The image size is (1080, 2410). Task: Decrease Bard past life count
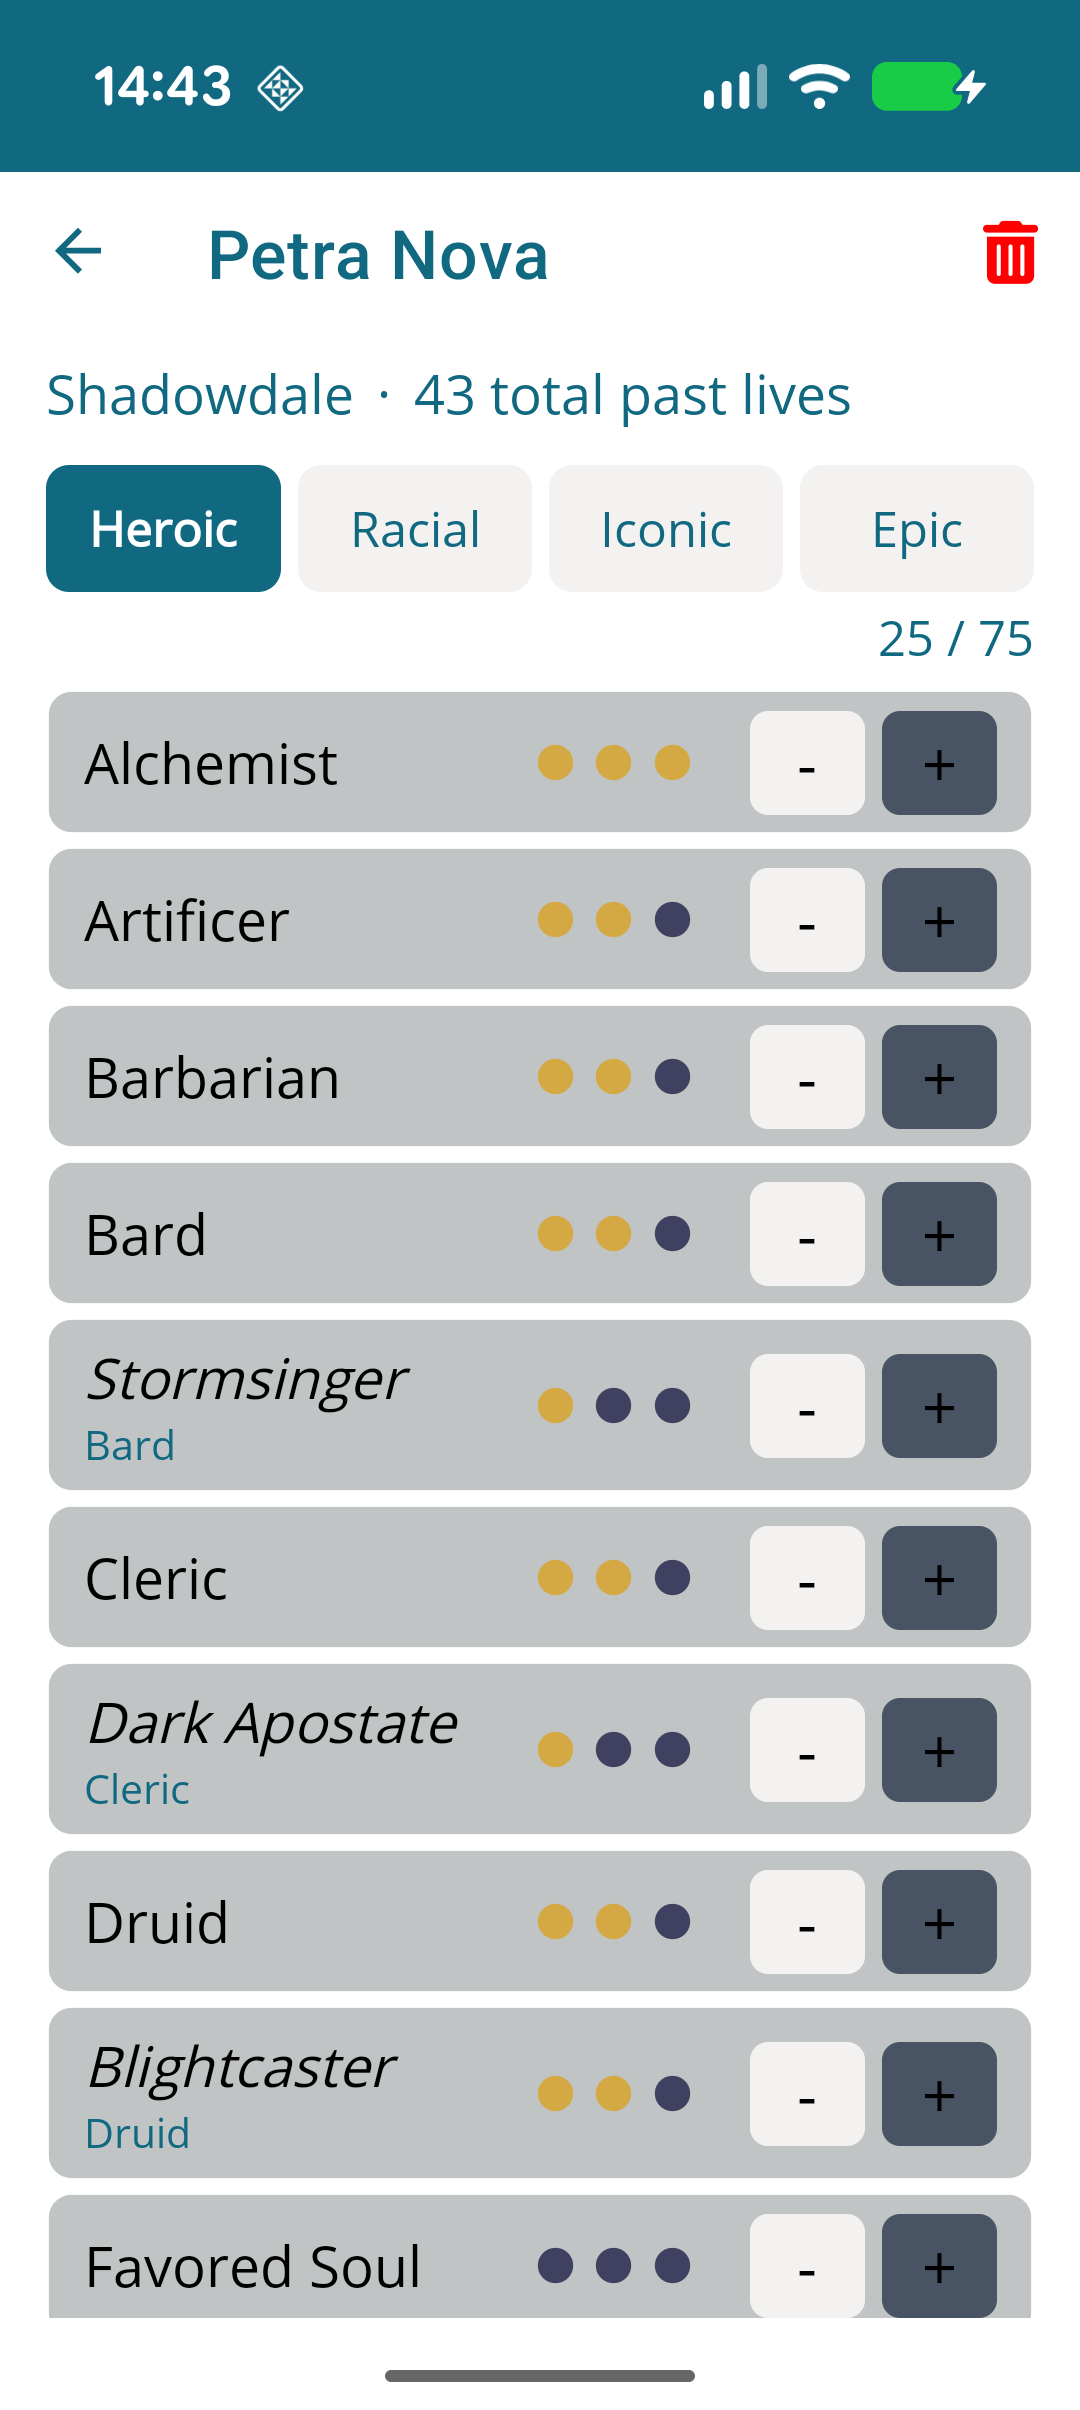coord(807,1234)
